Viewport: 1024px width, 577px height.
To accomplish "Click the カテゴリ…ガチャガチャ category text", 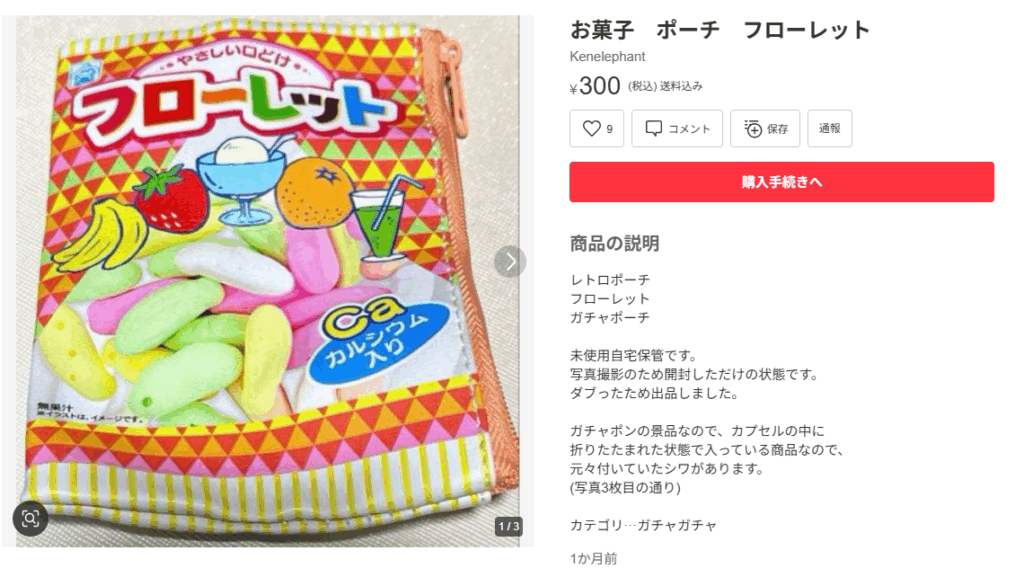I will [x=643, y=525].
